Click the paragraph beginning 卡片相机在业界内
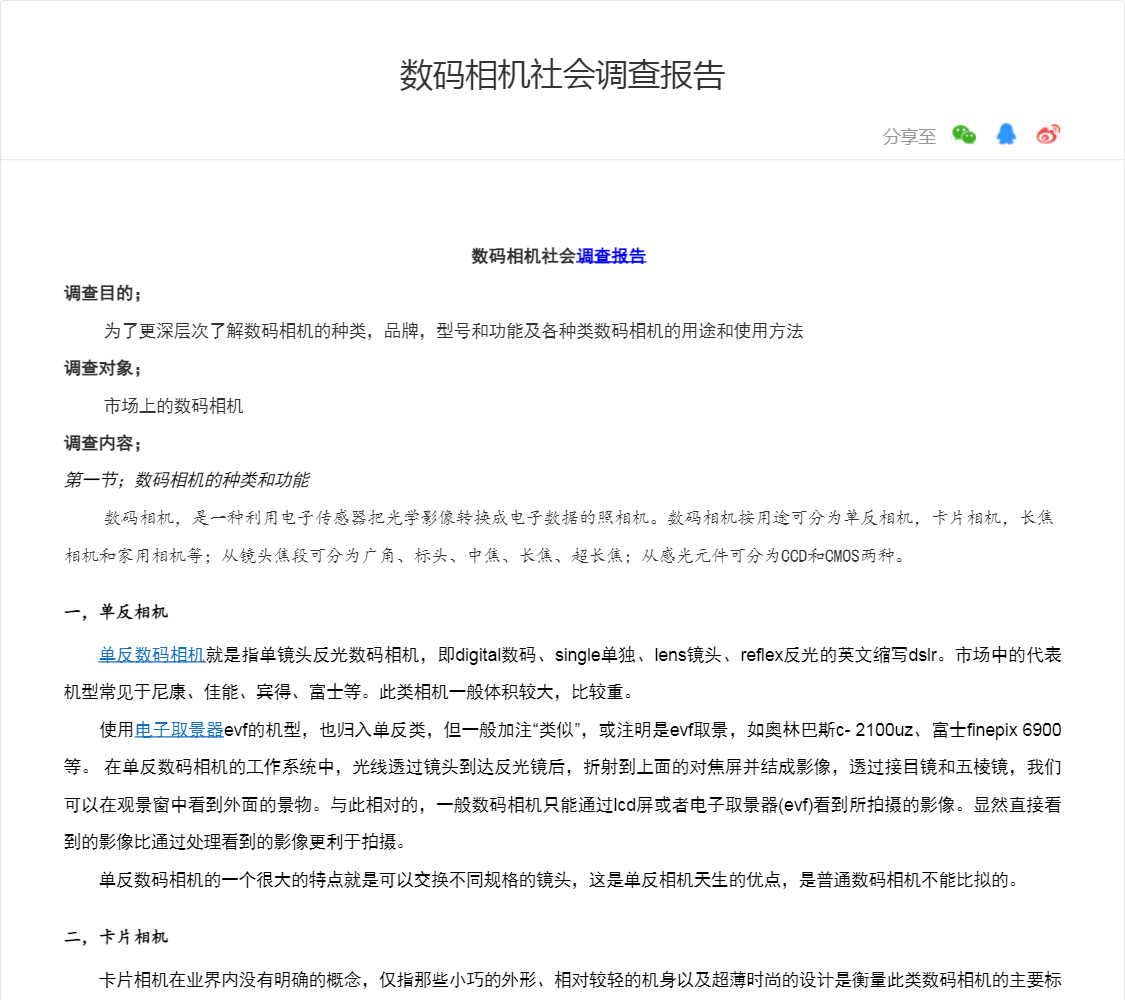The height and width of the screenshot is (1000, 1125). (x=580, y=980)
